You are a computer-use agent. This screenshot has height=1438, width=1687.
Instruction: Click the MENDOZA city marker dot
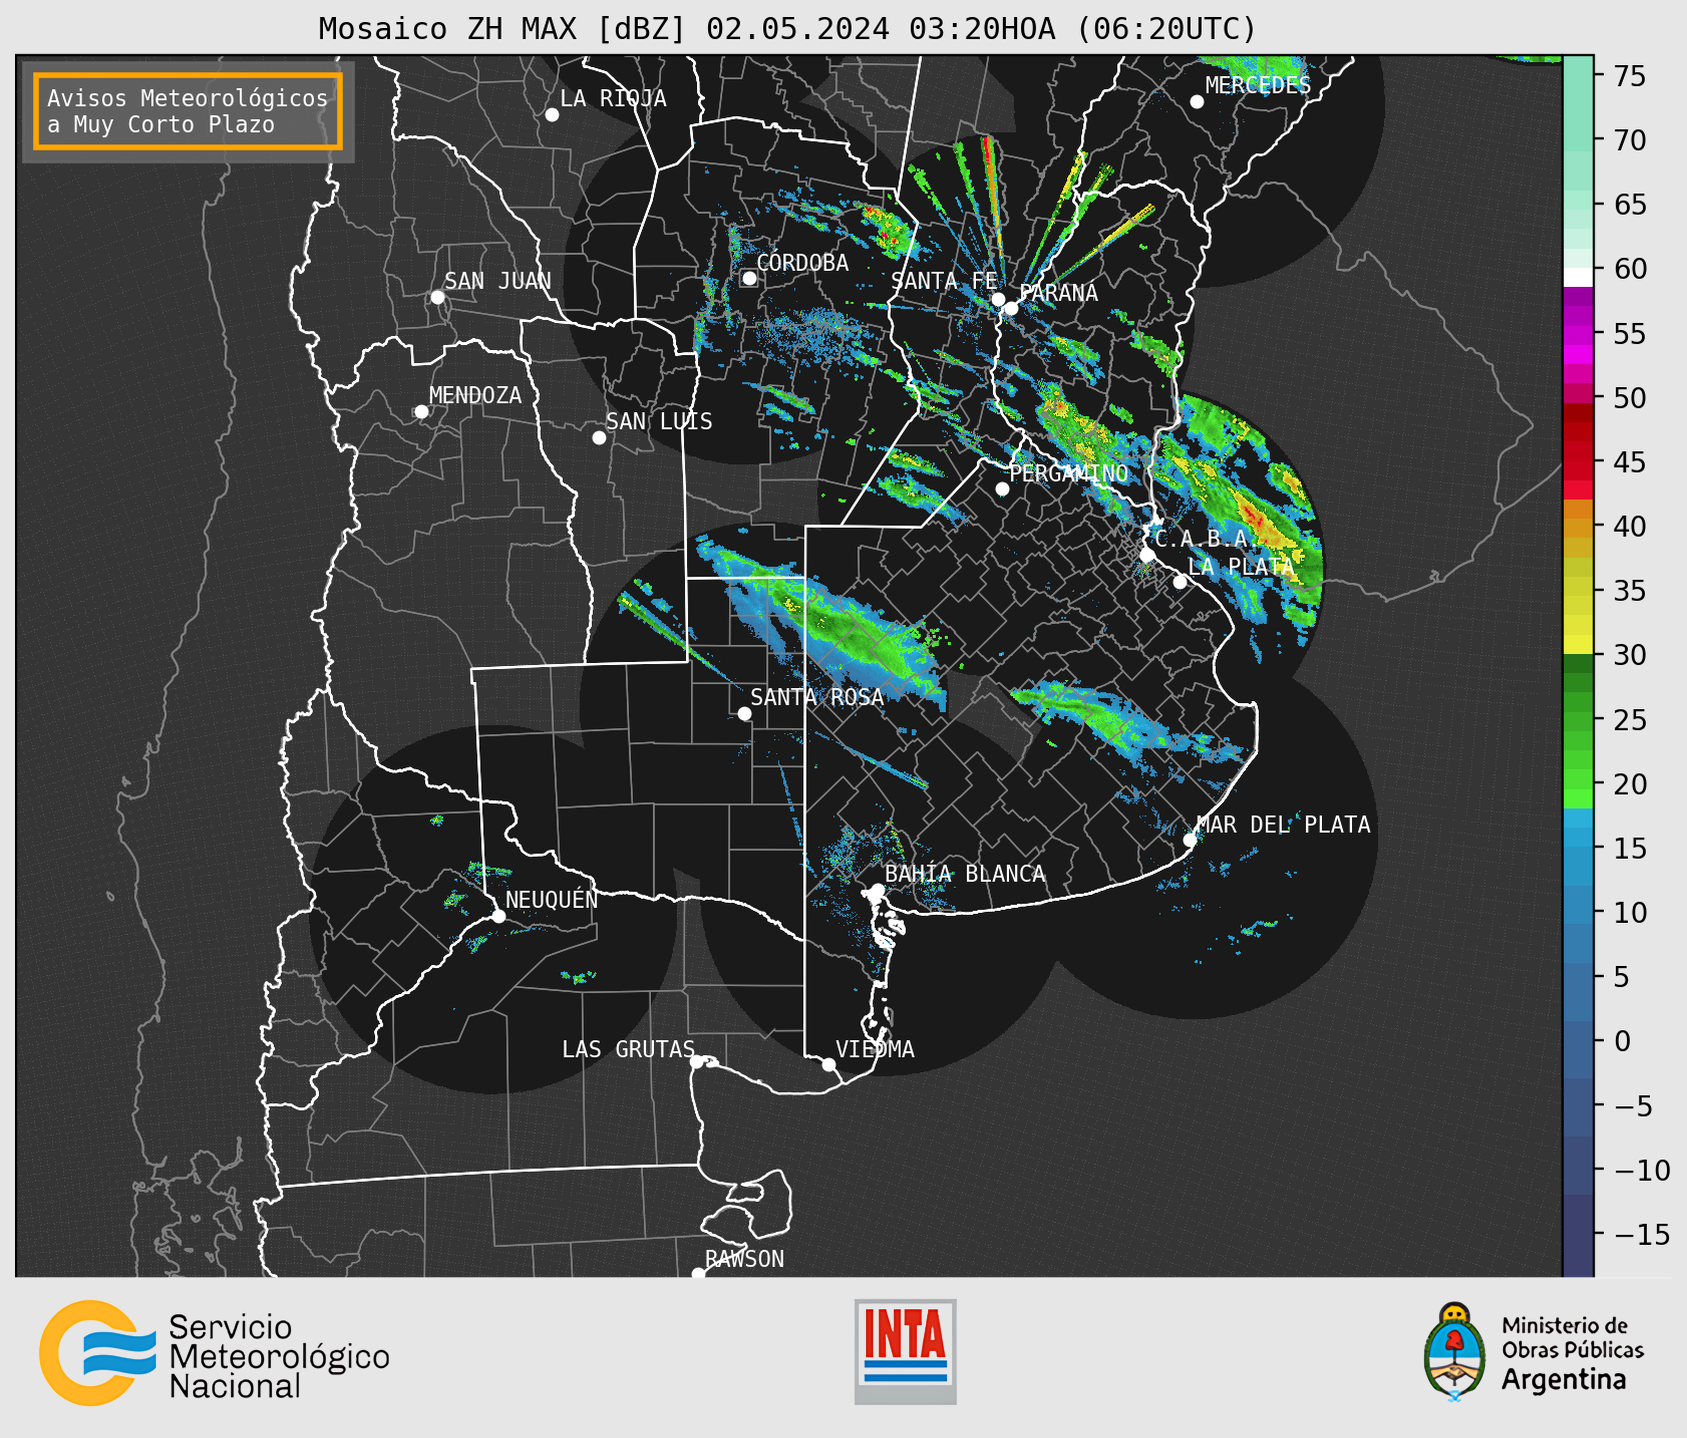(x=421, y=412)
